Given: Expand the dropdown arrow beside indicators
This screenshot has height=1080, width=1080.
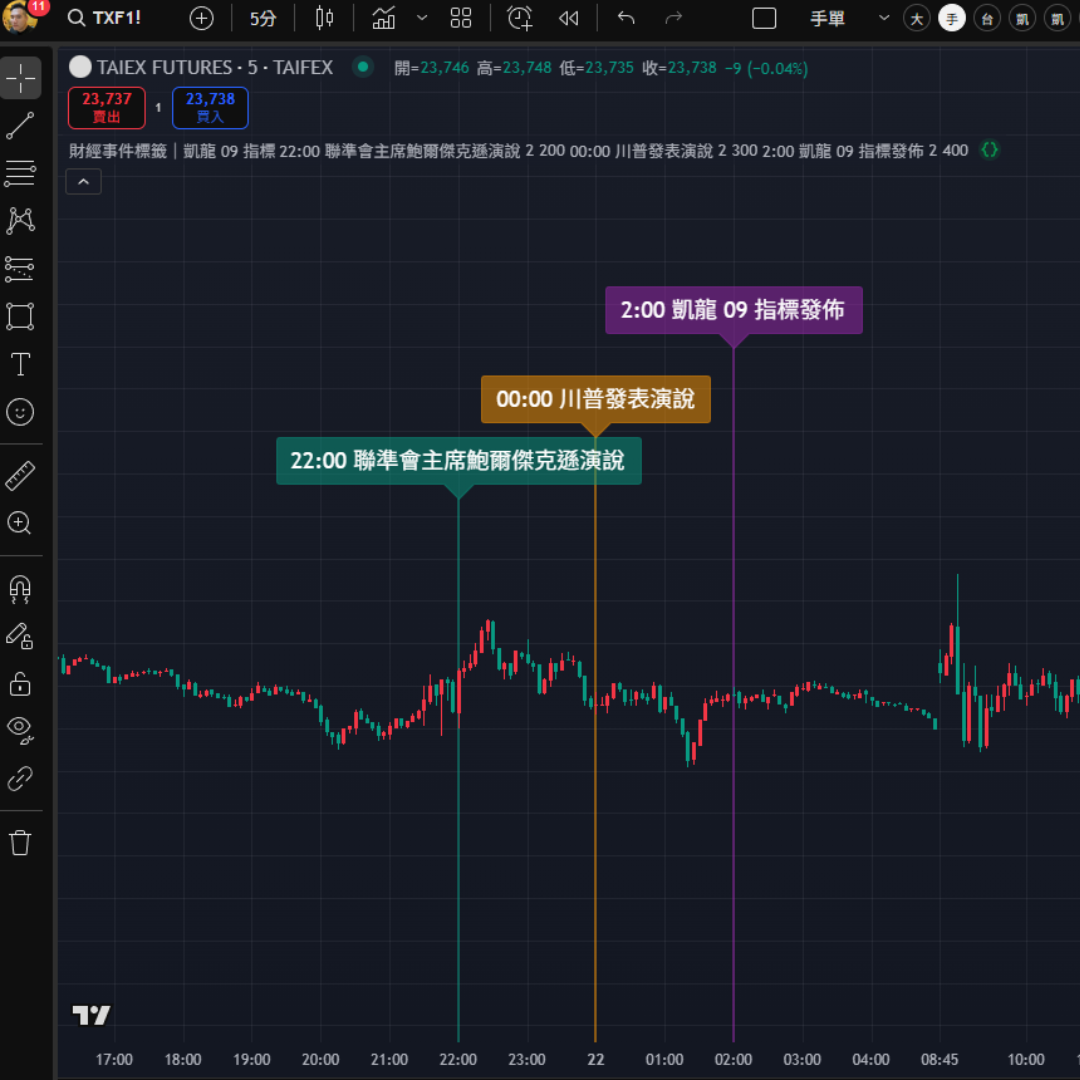Looking at the screenshot, I should pos(422,18).
